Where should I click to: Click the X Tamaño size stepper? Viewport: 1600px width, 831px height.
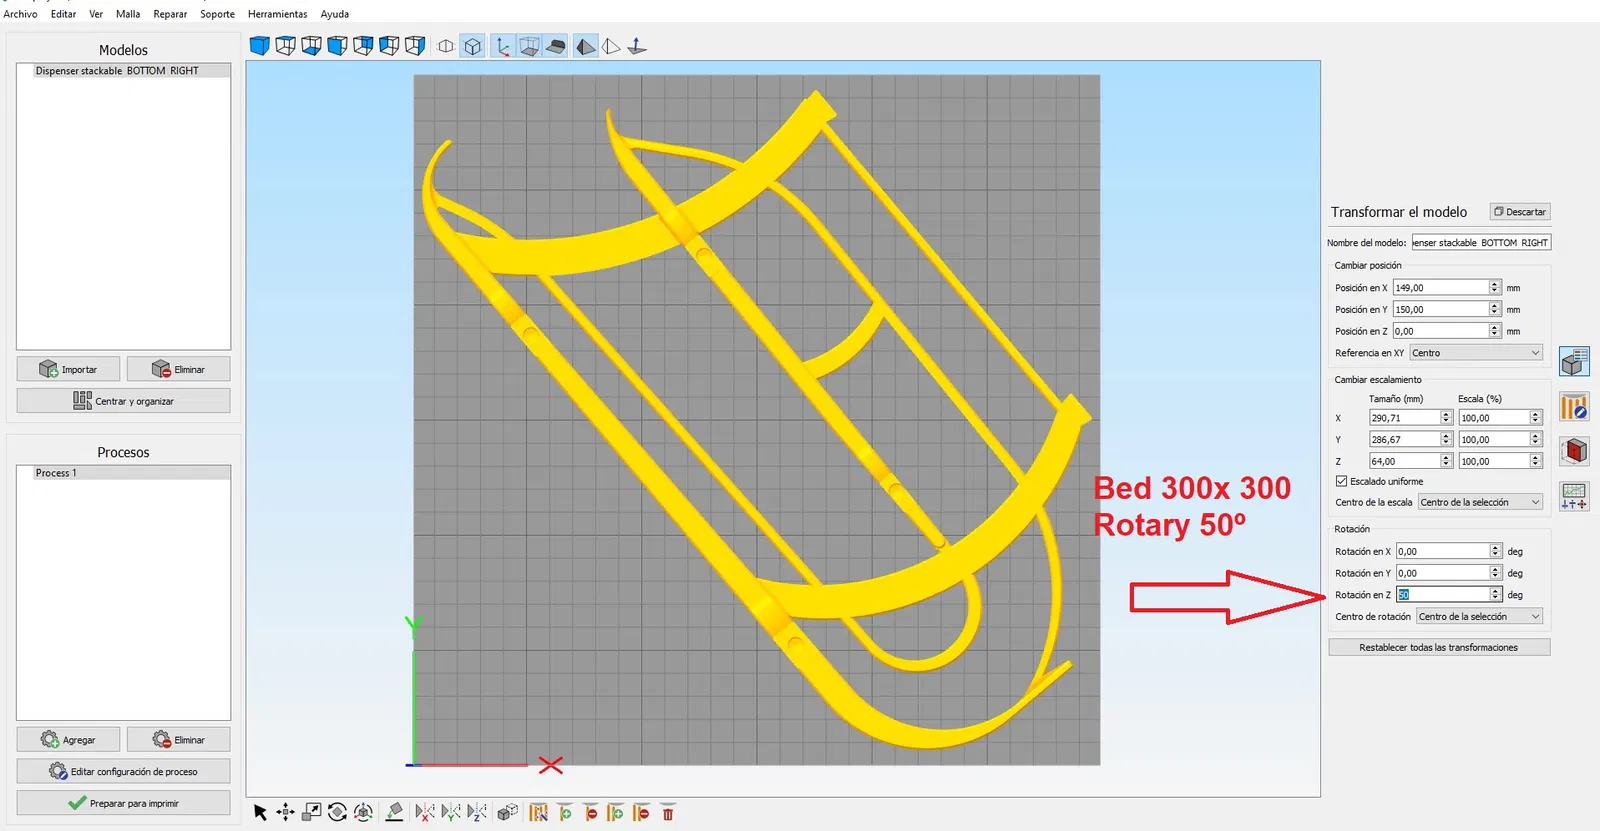click(x=1446, y=417)
